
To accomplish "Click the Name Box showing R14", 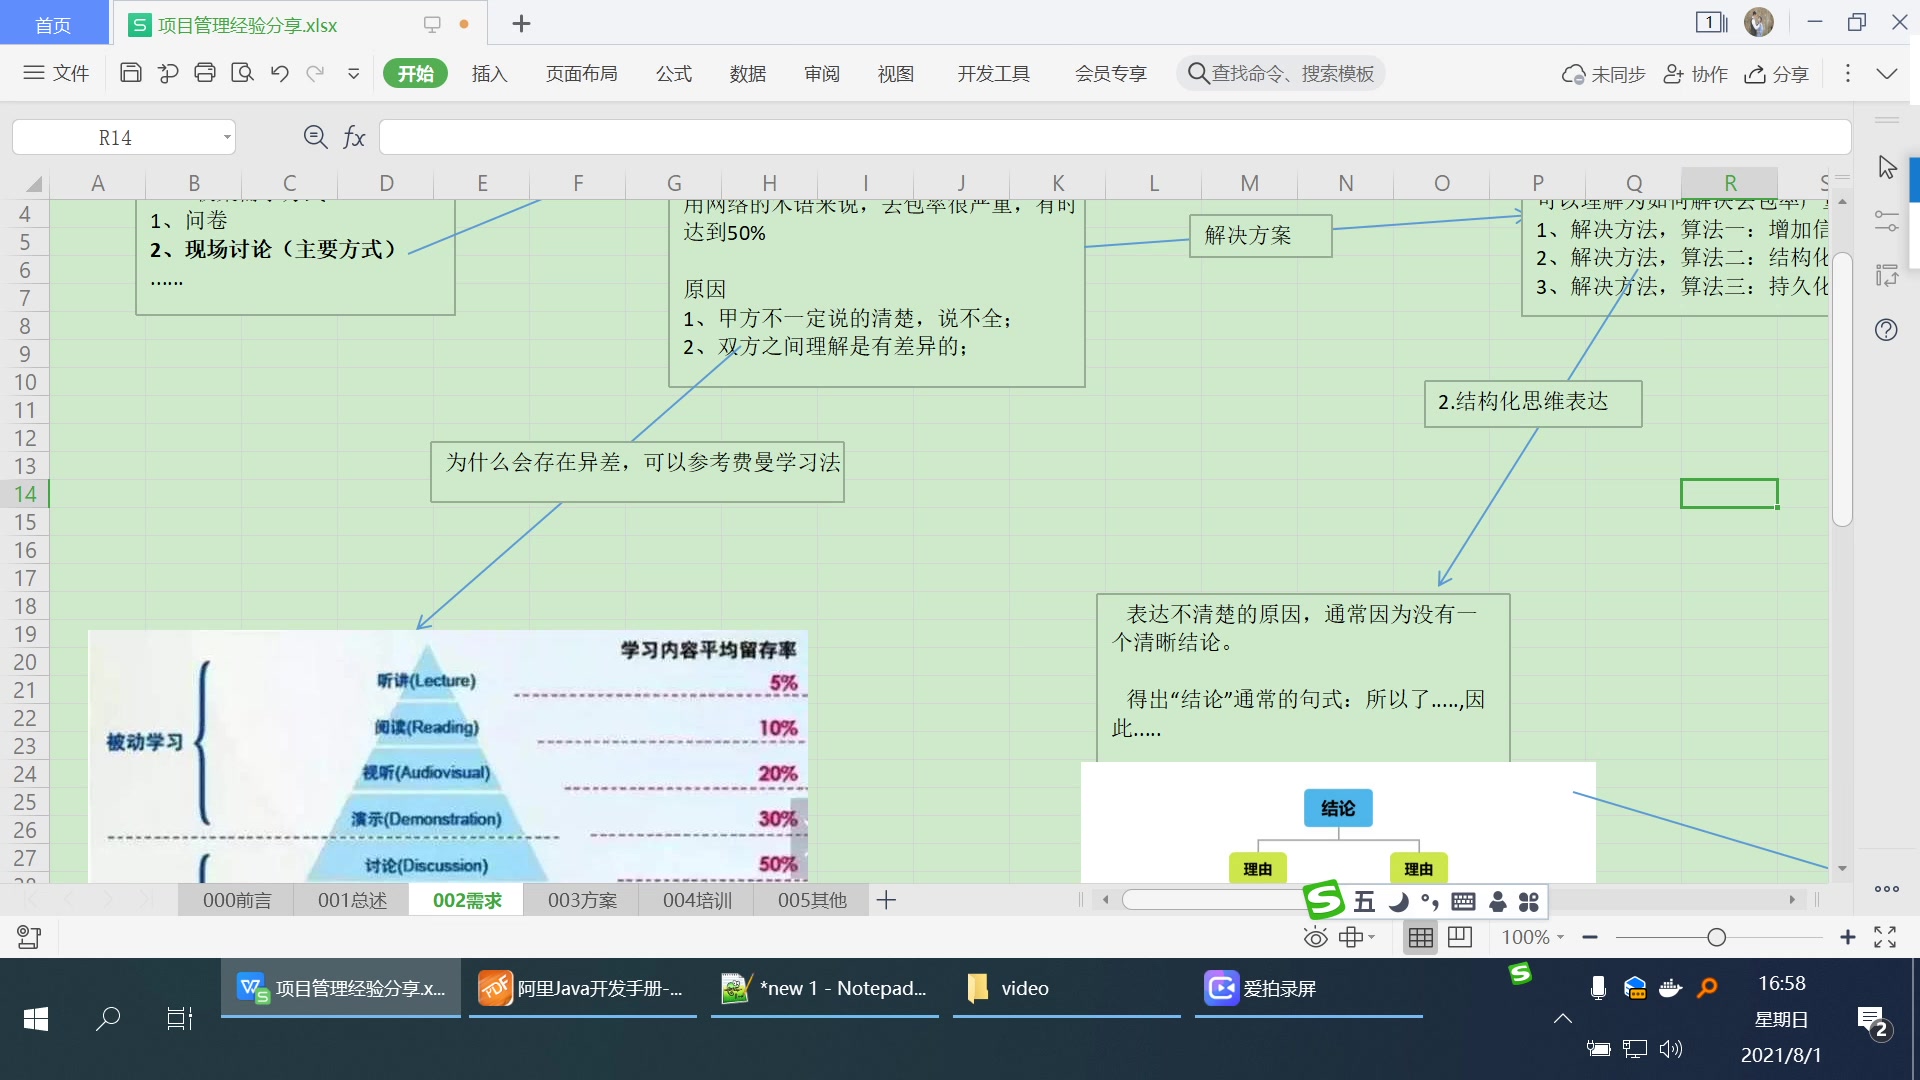I will tap(115, 137).
